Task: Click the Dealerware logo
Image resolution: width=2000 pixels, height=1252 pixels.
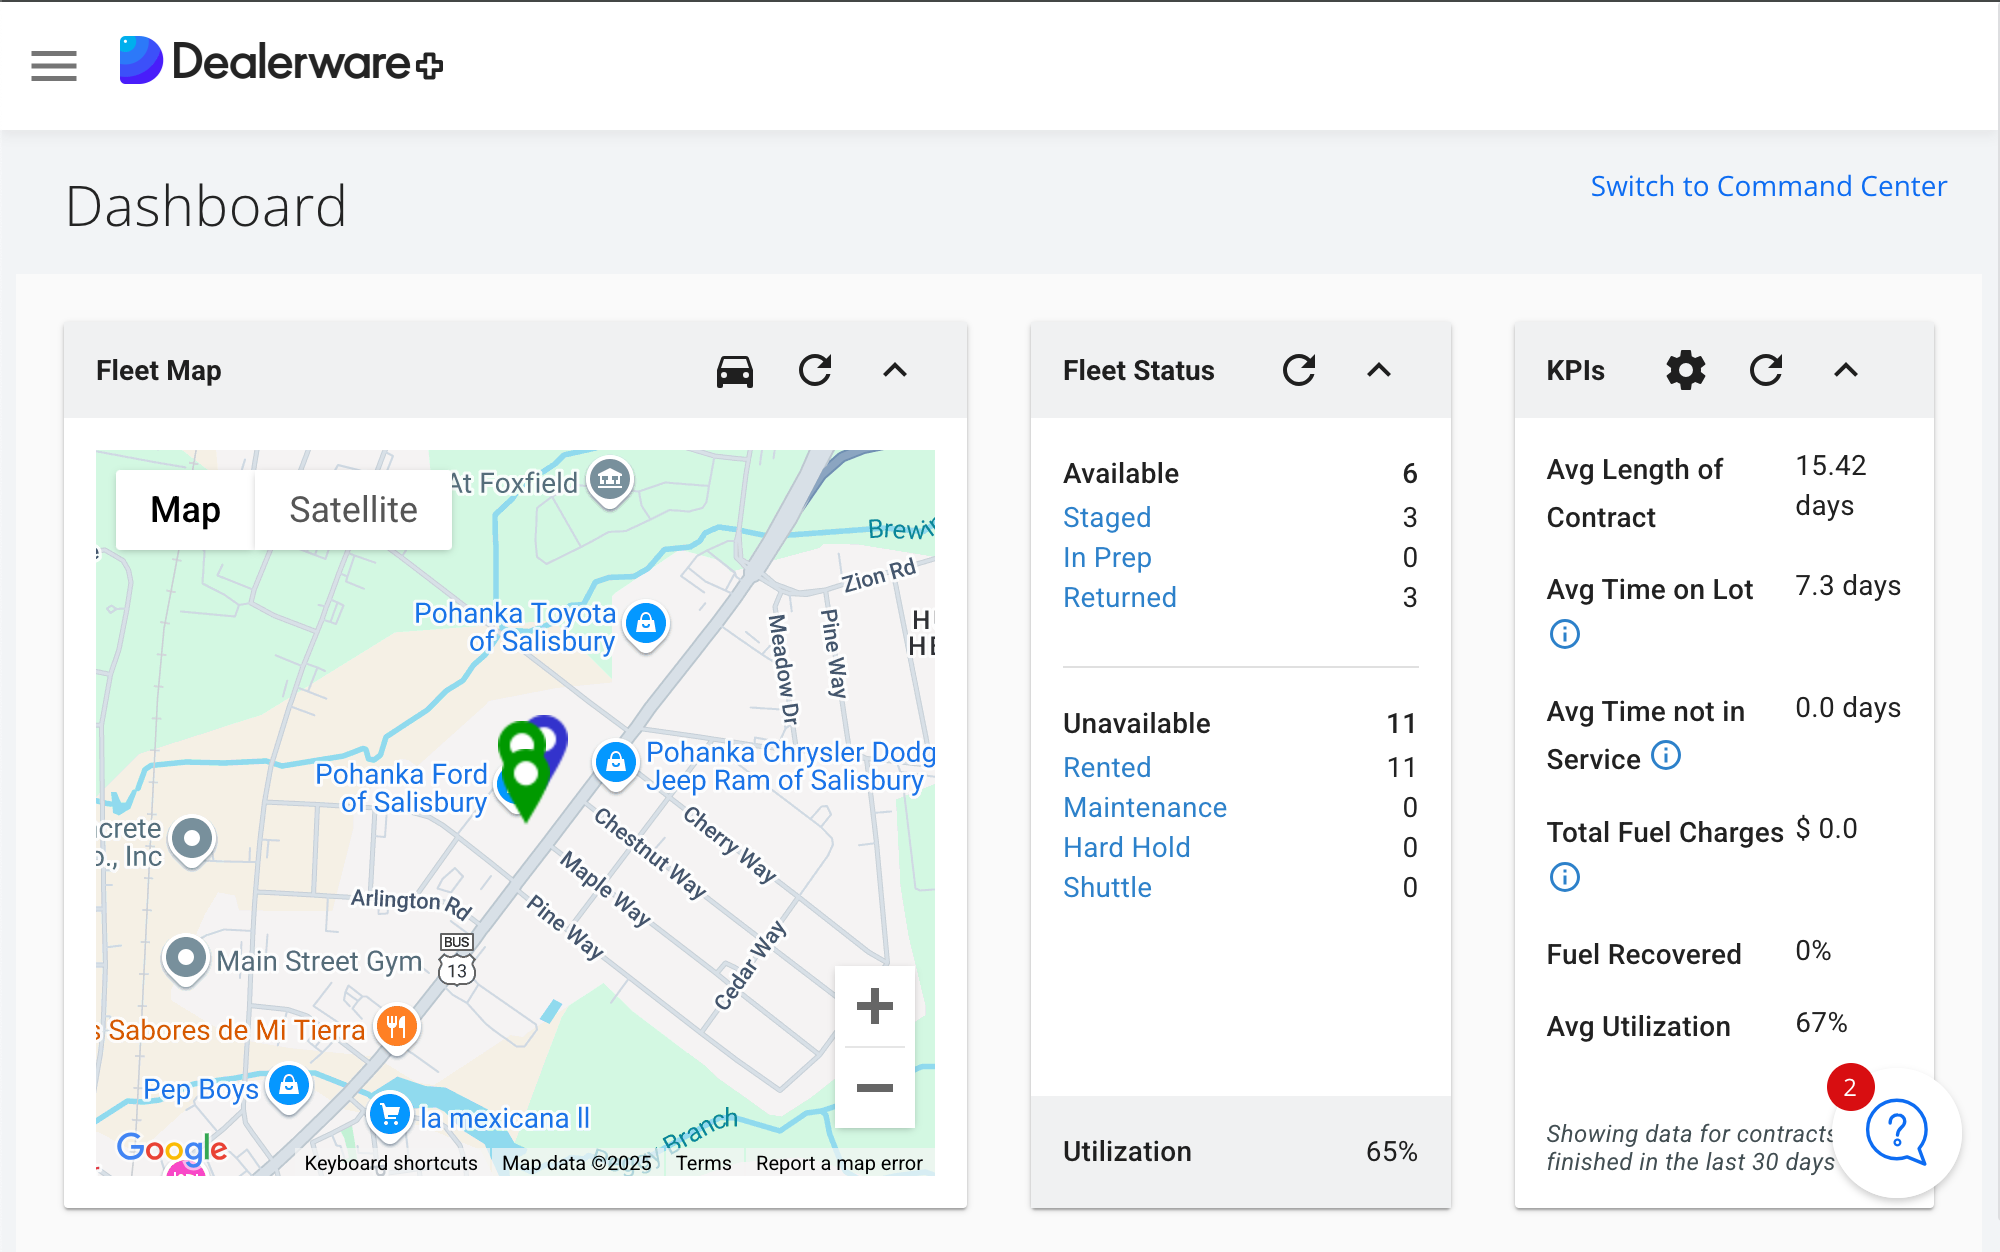Action: [x=281, y=62]
